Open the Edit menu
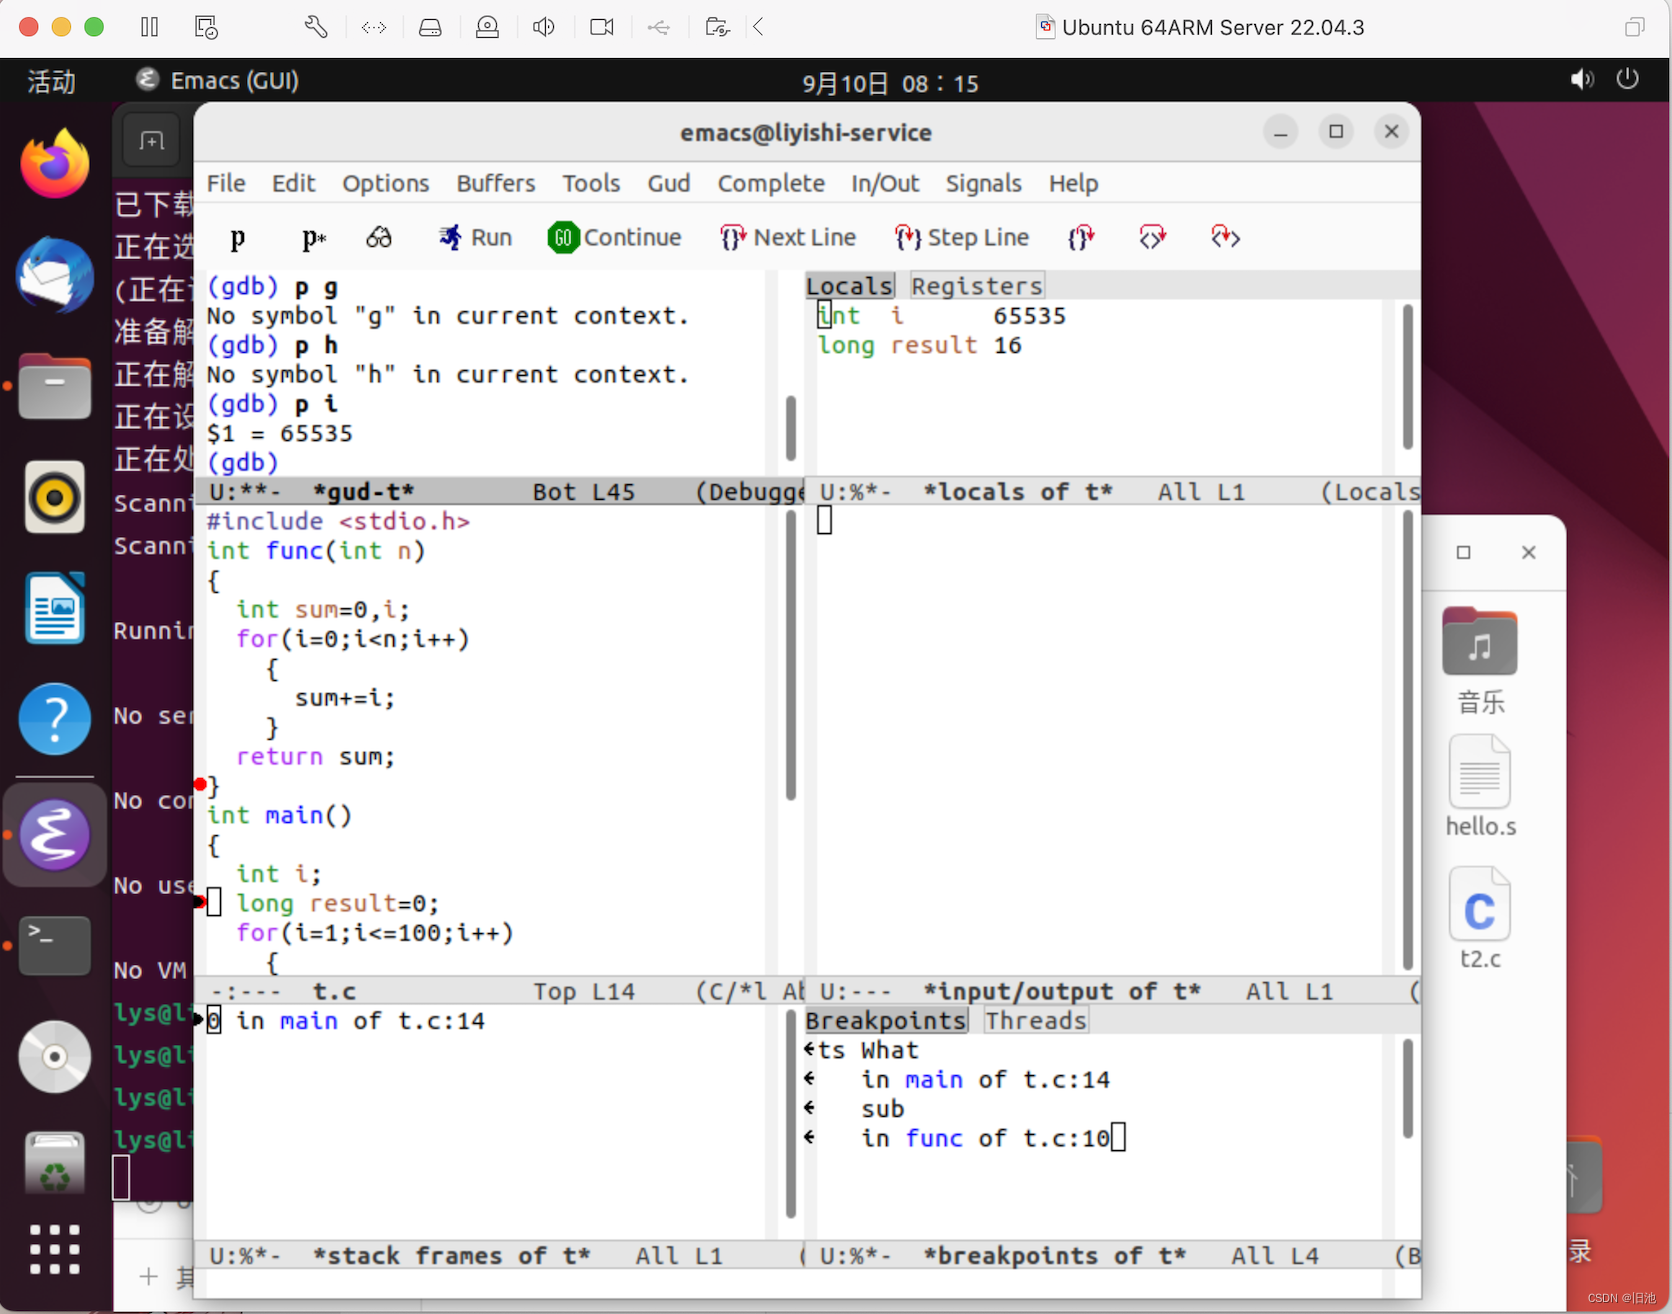1672x1314 pixels. [293, 184]
